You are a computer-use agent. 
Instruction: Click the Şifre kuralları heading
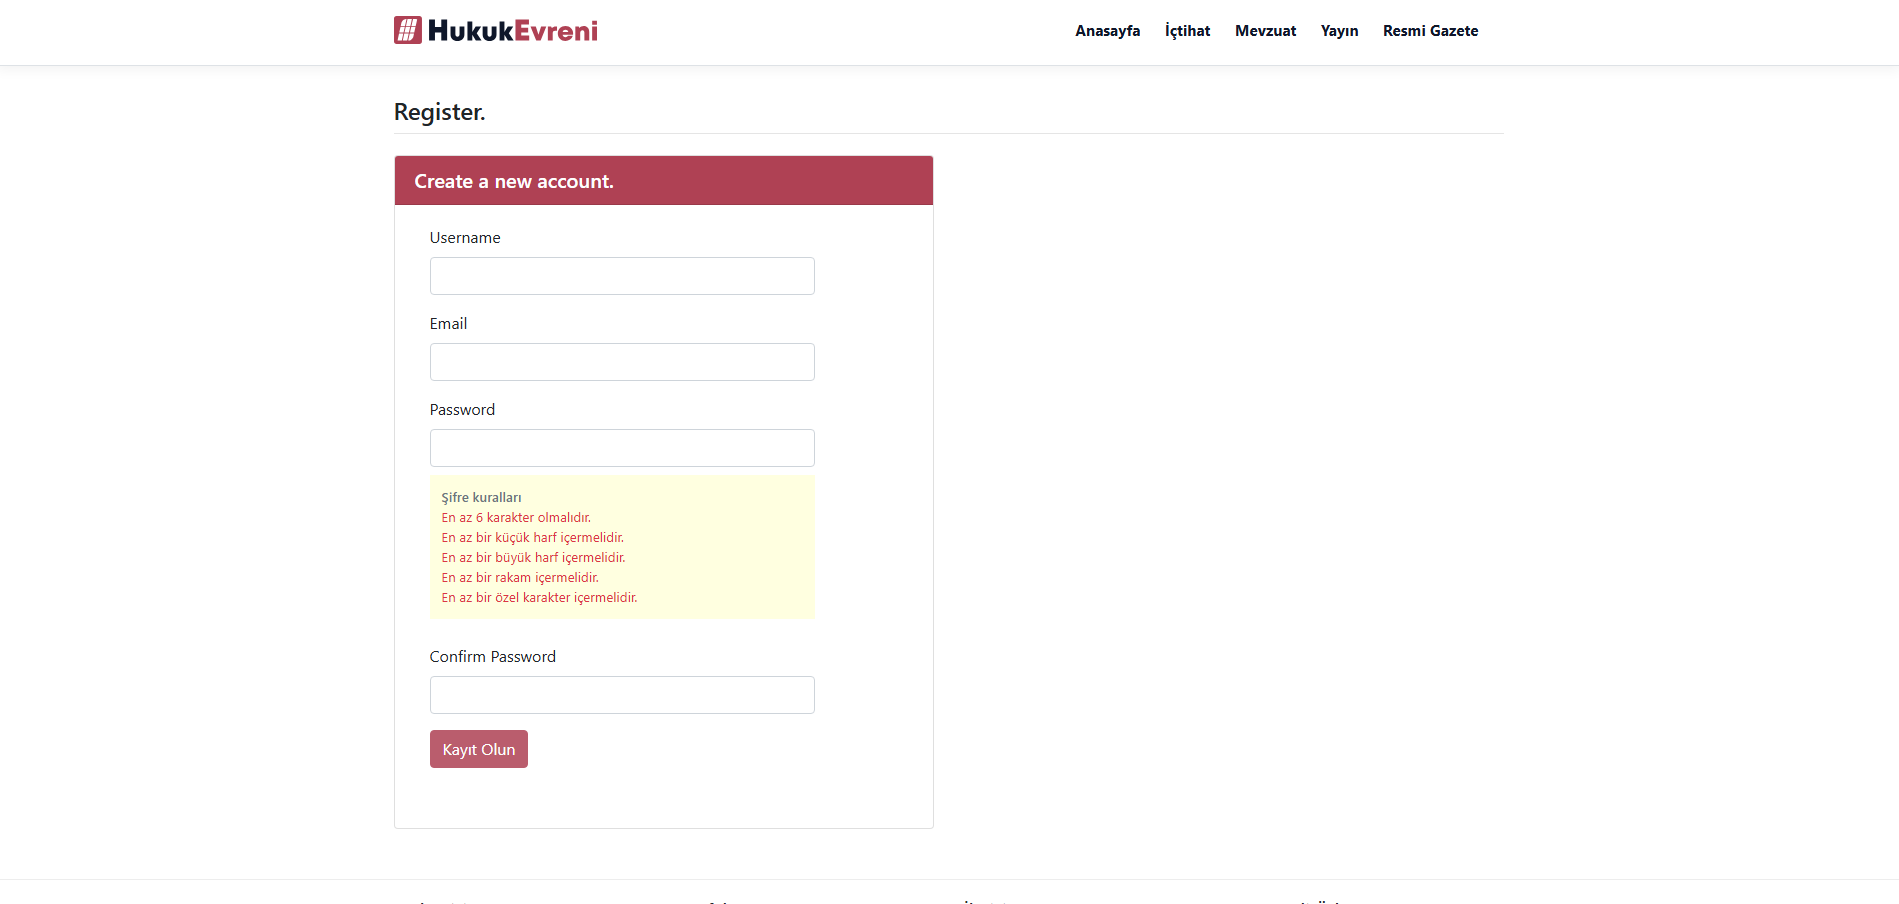point(481,498)
